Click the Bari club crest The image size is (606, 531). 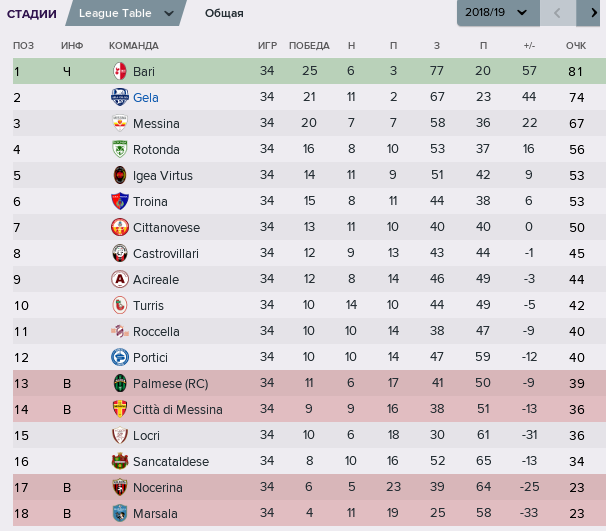point(120,72)
